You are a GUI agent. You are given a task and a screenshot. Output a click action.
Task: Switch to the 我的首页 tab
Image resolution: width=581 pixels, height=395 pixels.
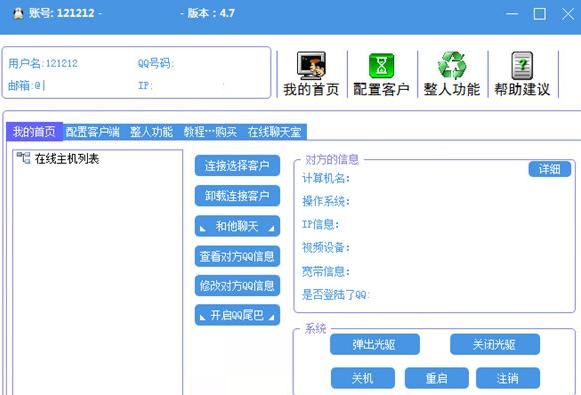34,132
